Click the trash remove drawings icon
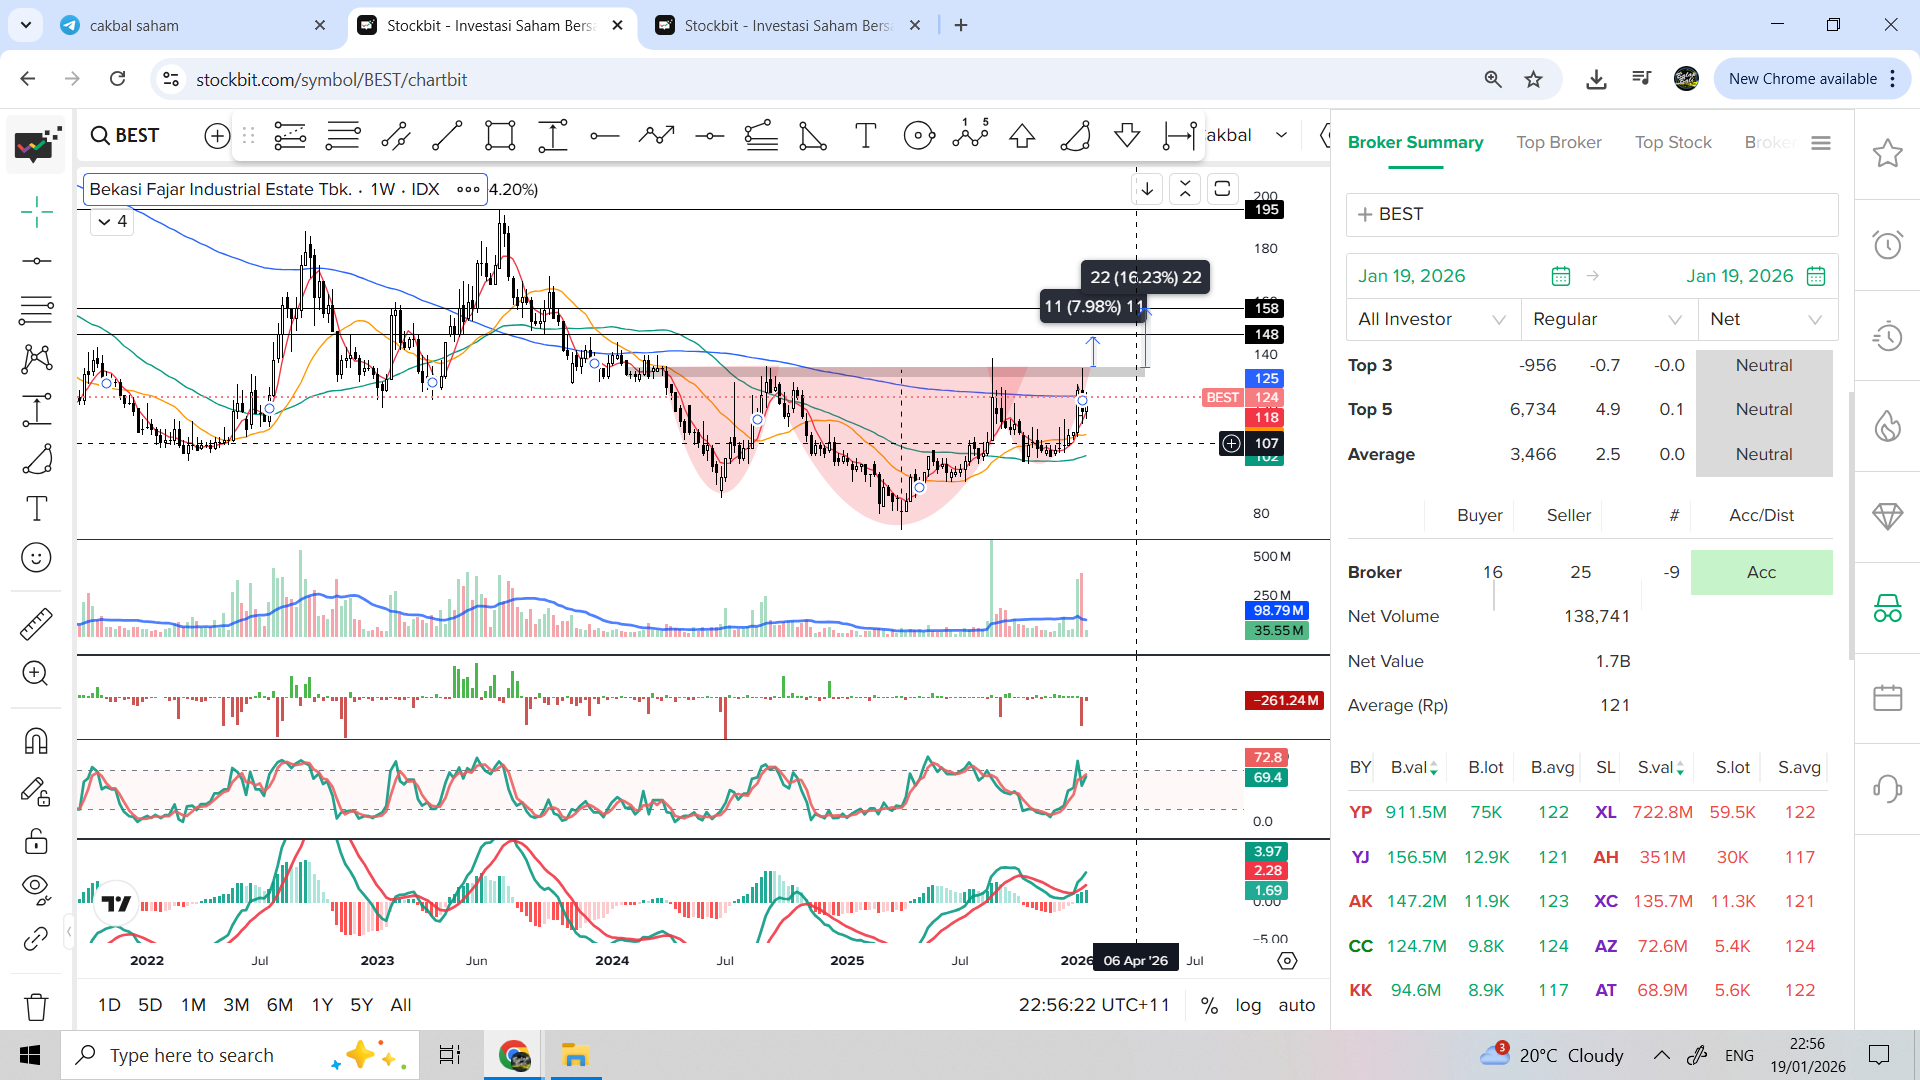This screenshot has height=1080, width=1920. [36, 1006]
